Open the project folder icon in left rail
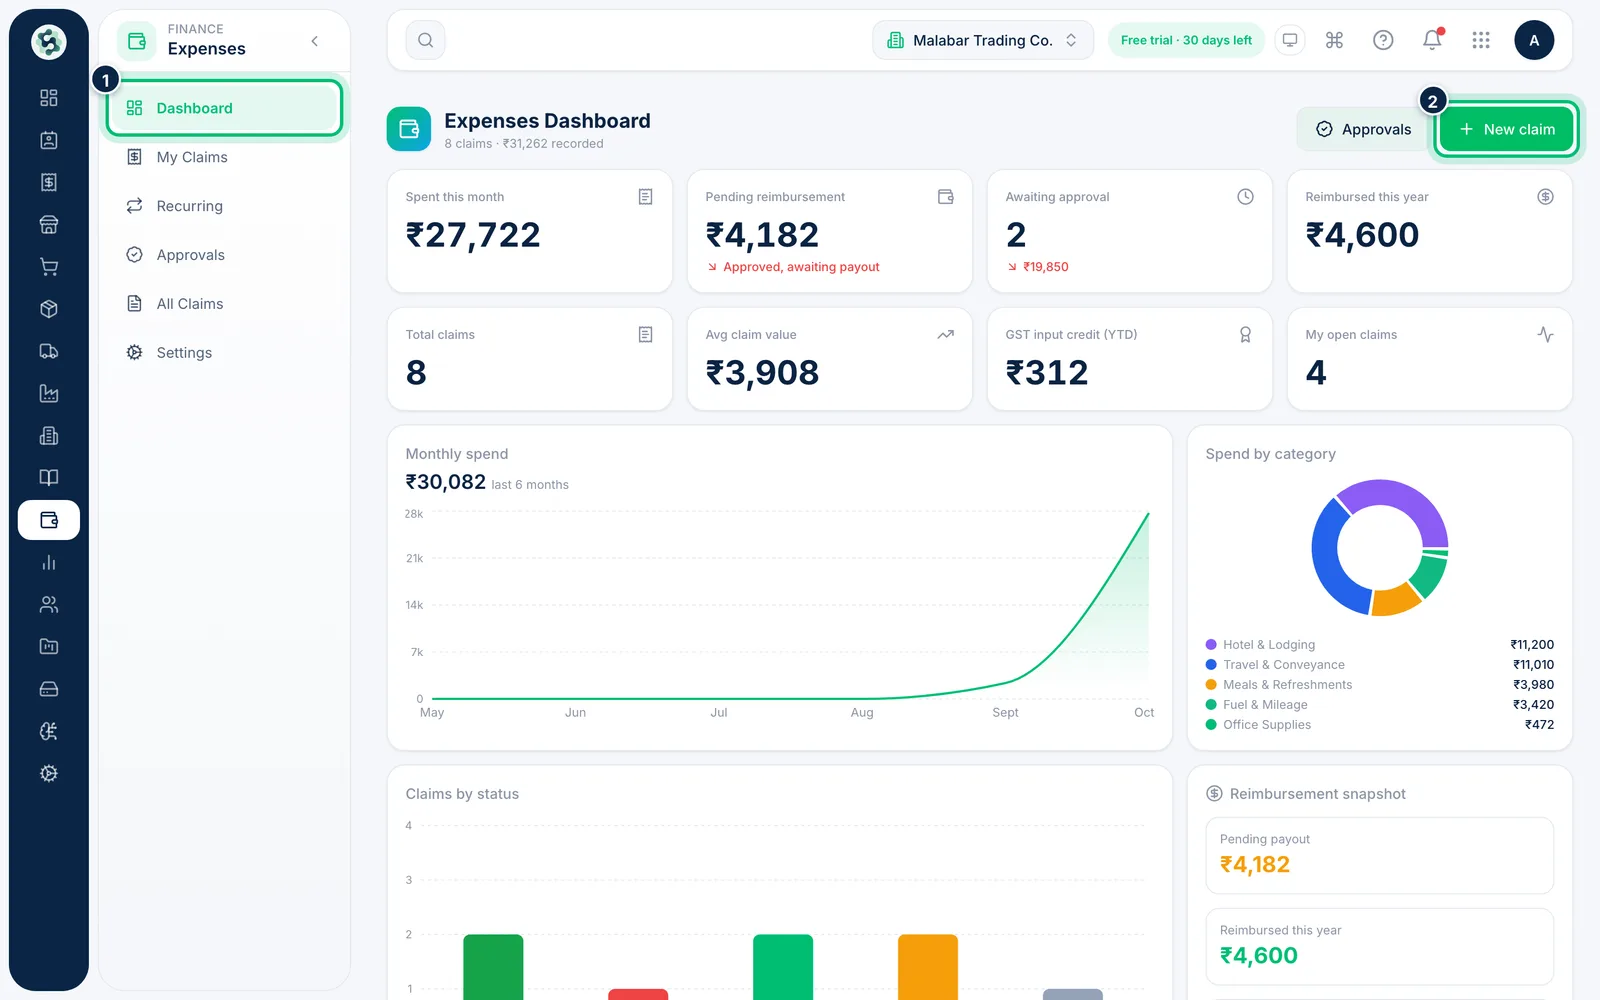 48,647
